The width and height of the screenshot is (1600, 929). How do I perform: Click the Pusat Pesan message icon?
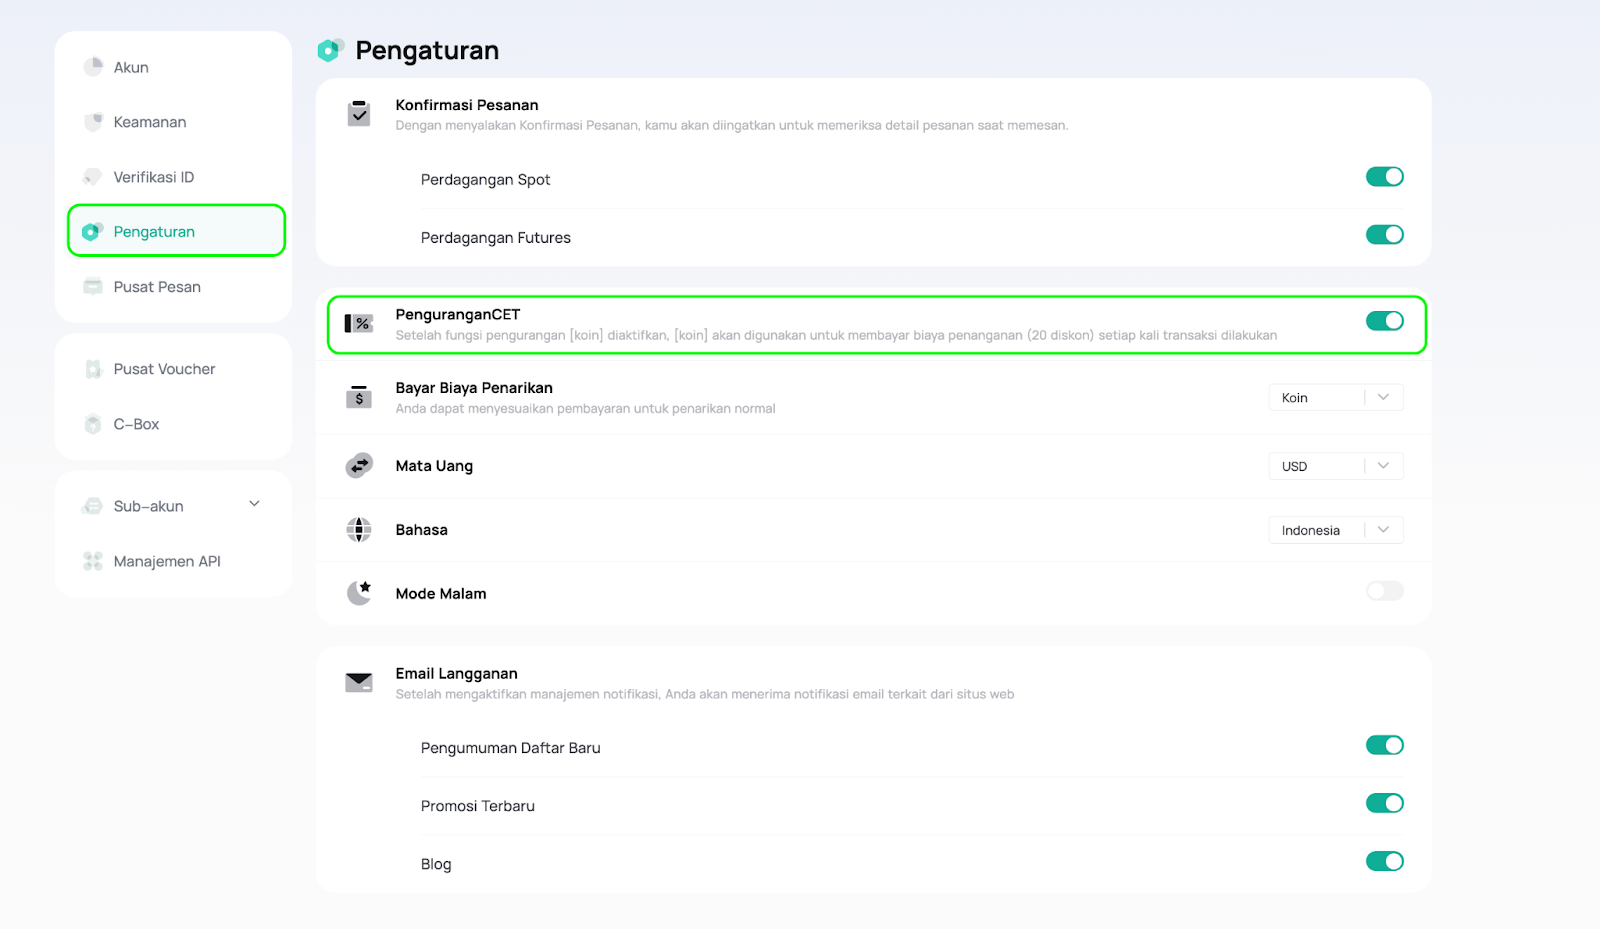93,287
